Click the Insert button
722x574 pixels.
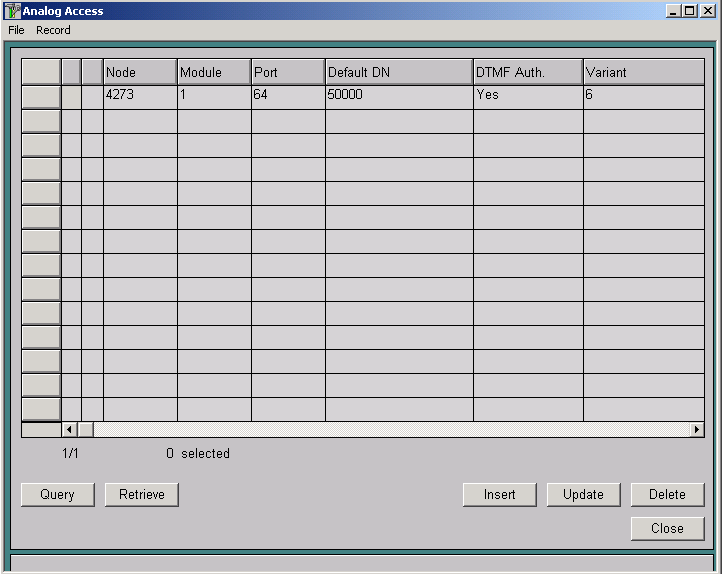(x=500, y=494)
